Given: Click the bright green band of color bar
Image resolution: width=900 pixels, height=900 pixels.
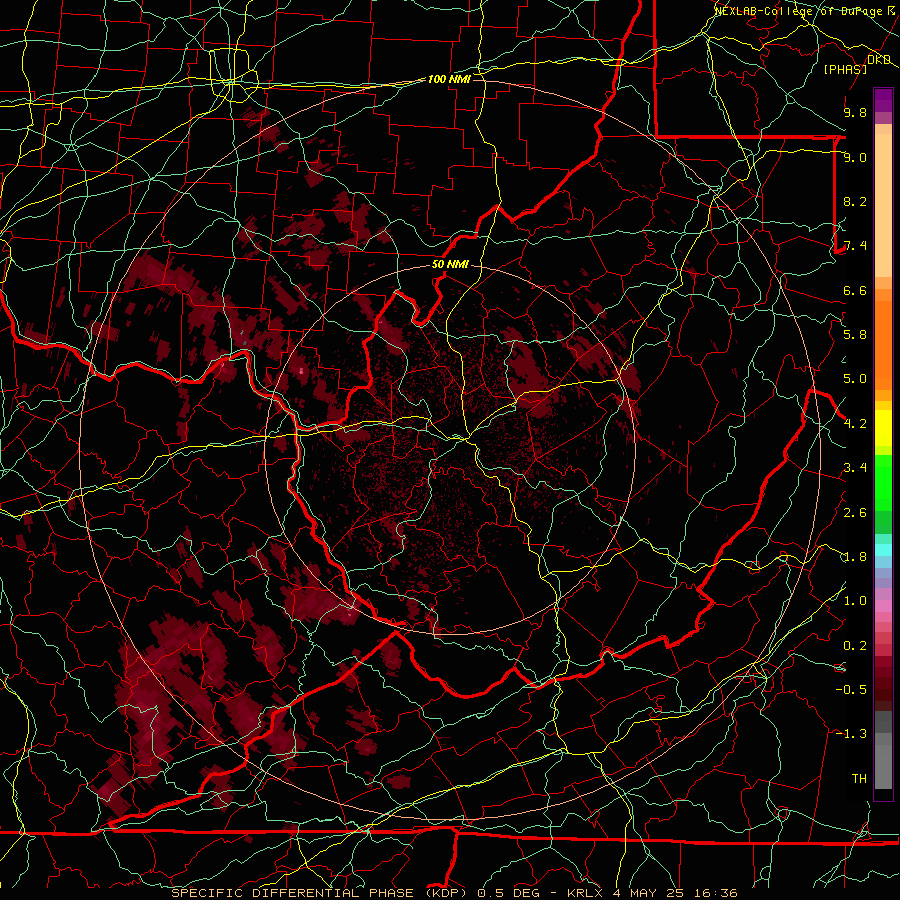Looking at the screenshot, I should pyautogui.click(x=883, y=482).
